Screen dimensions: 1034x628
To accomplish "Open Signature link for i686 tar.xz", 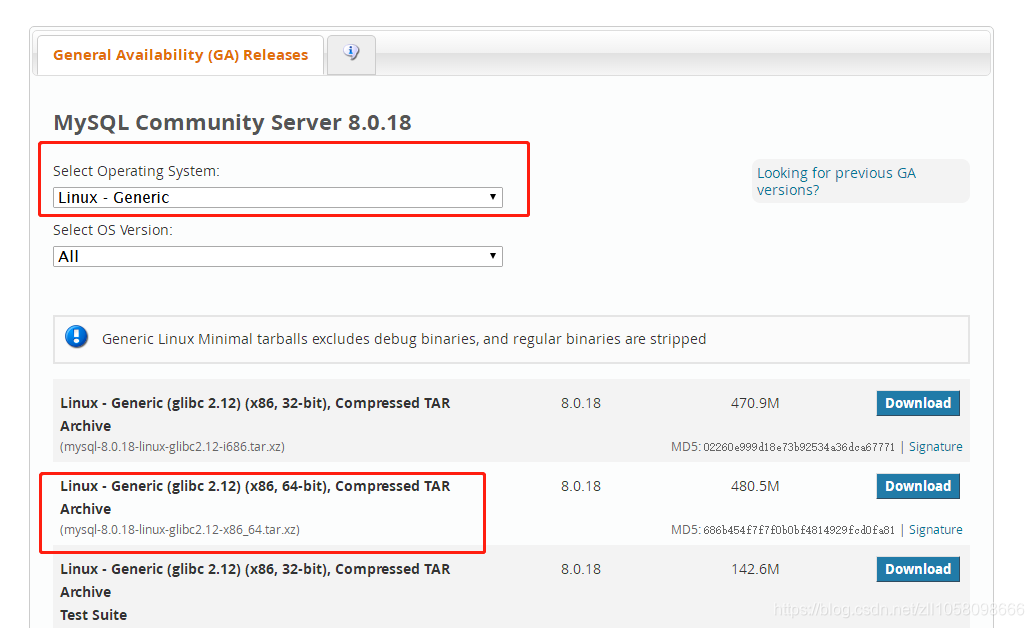I will [936, 447].
